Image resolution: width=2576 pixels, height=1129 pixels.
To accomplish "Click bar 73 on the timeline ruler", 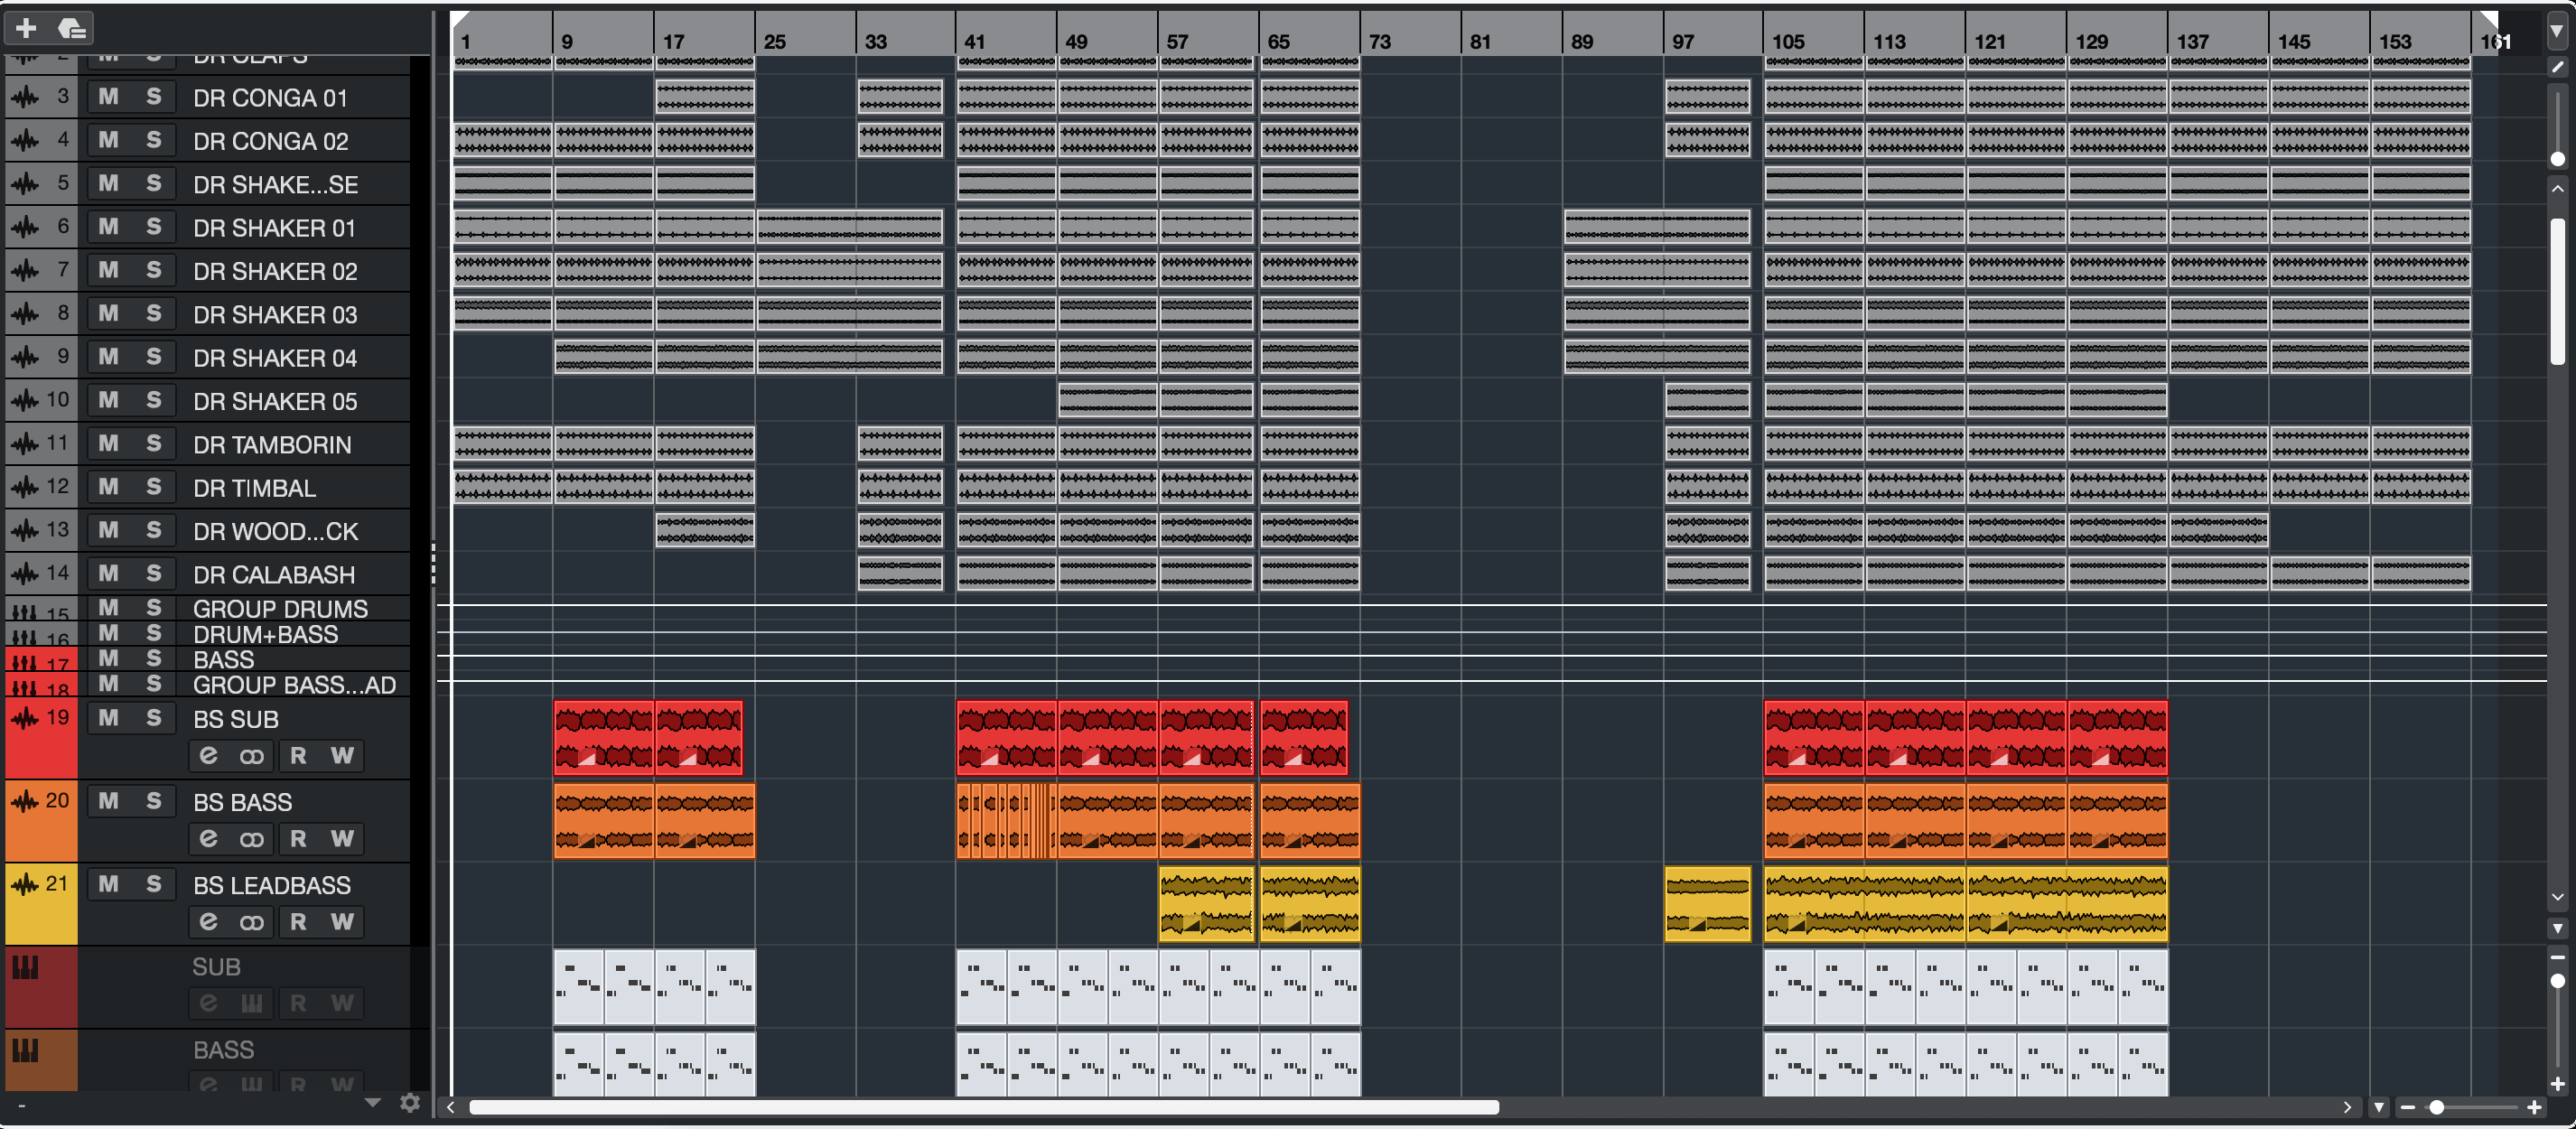I will [x=1380, y=41].
